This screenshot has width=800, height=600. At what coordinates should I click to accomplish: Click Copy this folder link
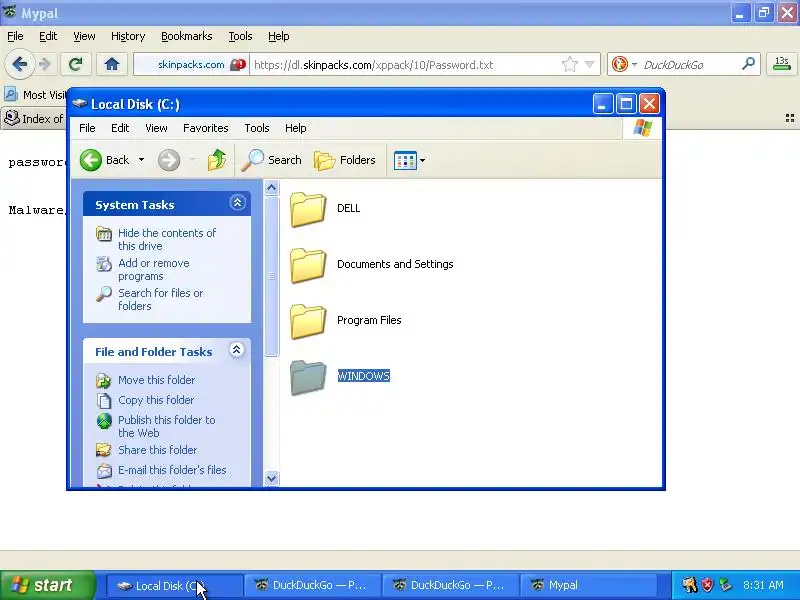pyautogui.click(x=156, y=400)
